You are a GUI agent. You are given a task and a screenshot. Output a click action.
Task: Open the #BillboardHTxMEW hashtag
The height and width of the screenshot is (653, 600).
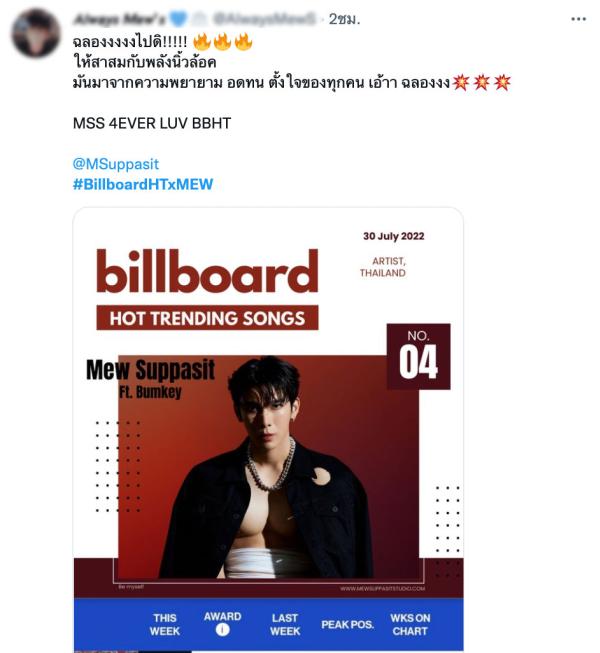(x=143, y=184)
